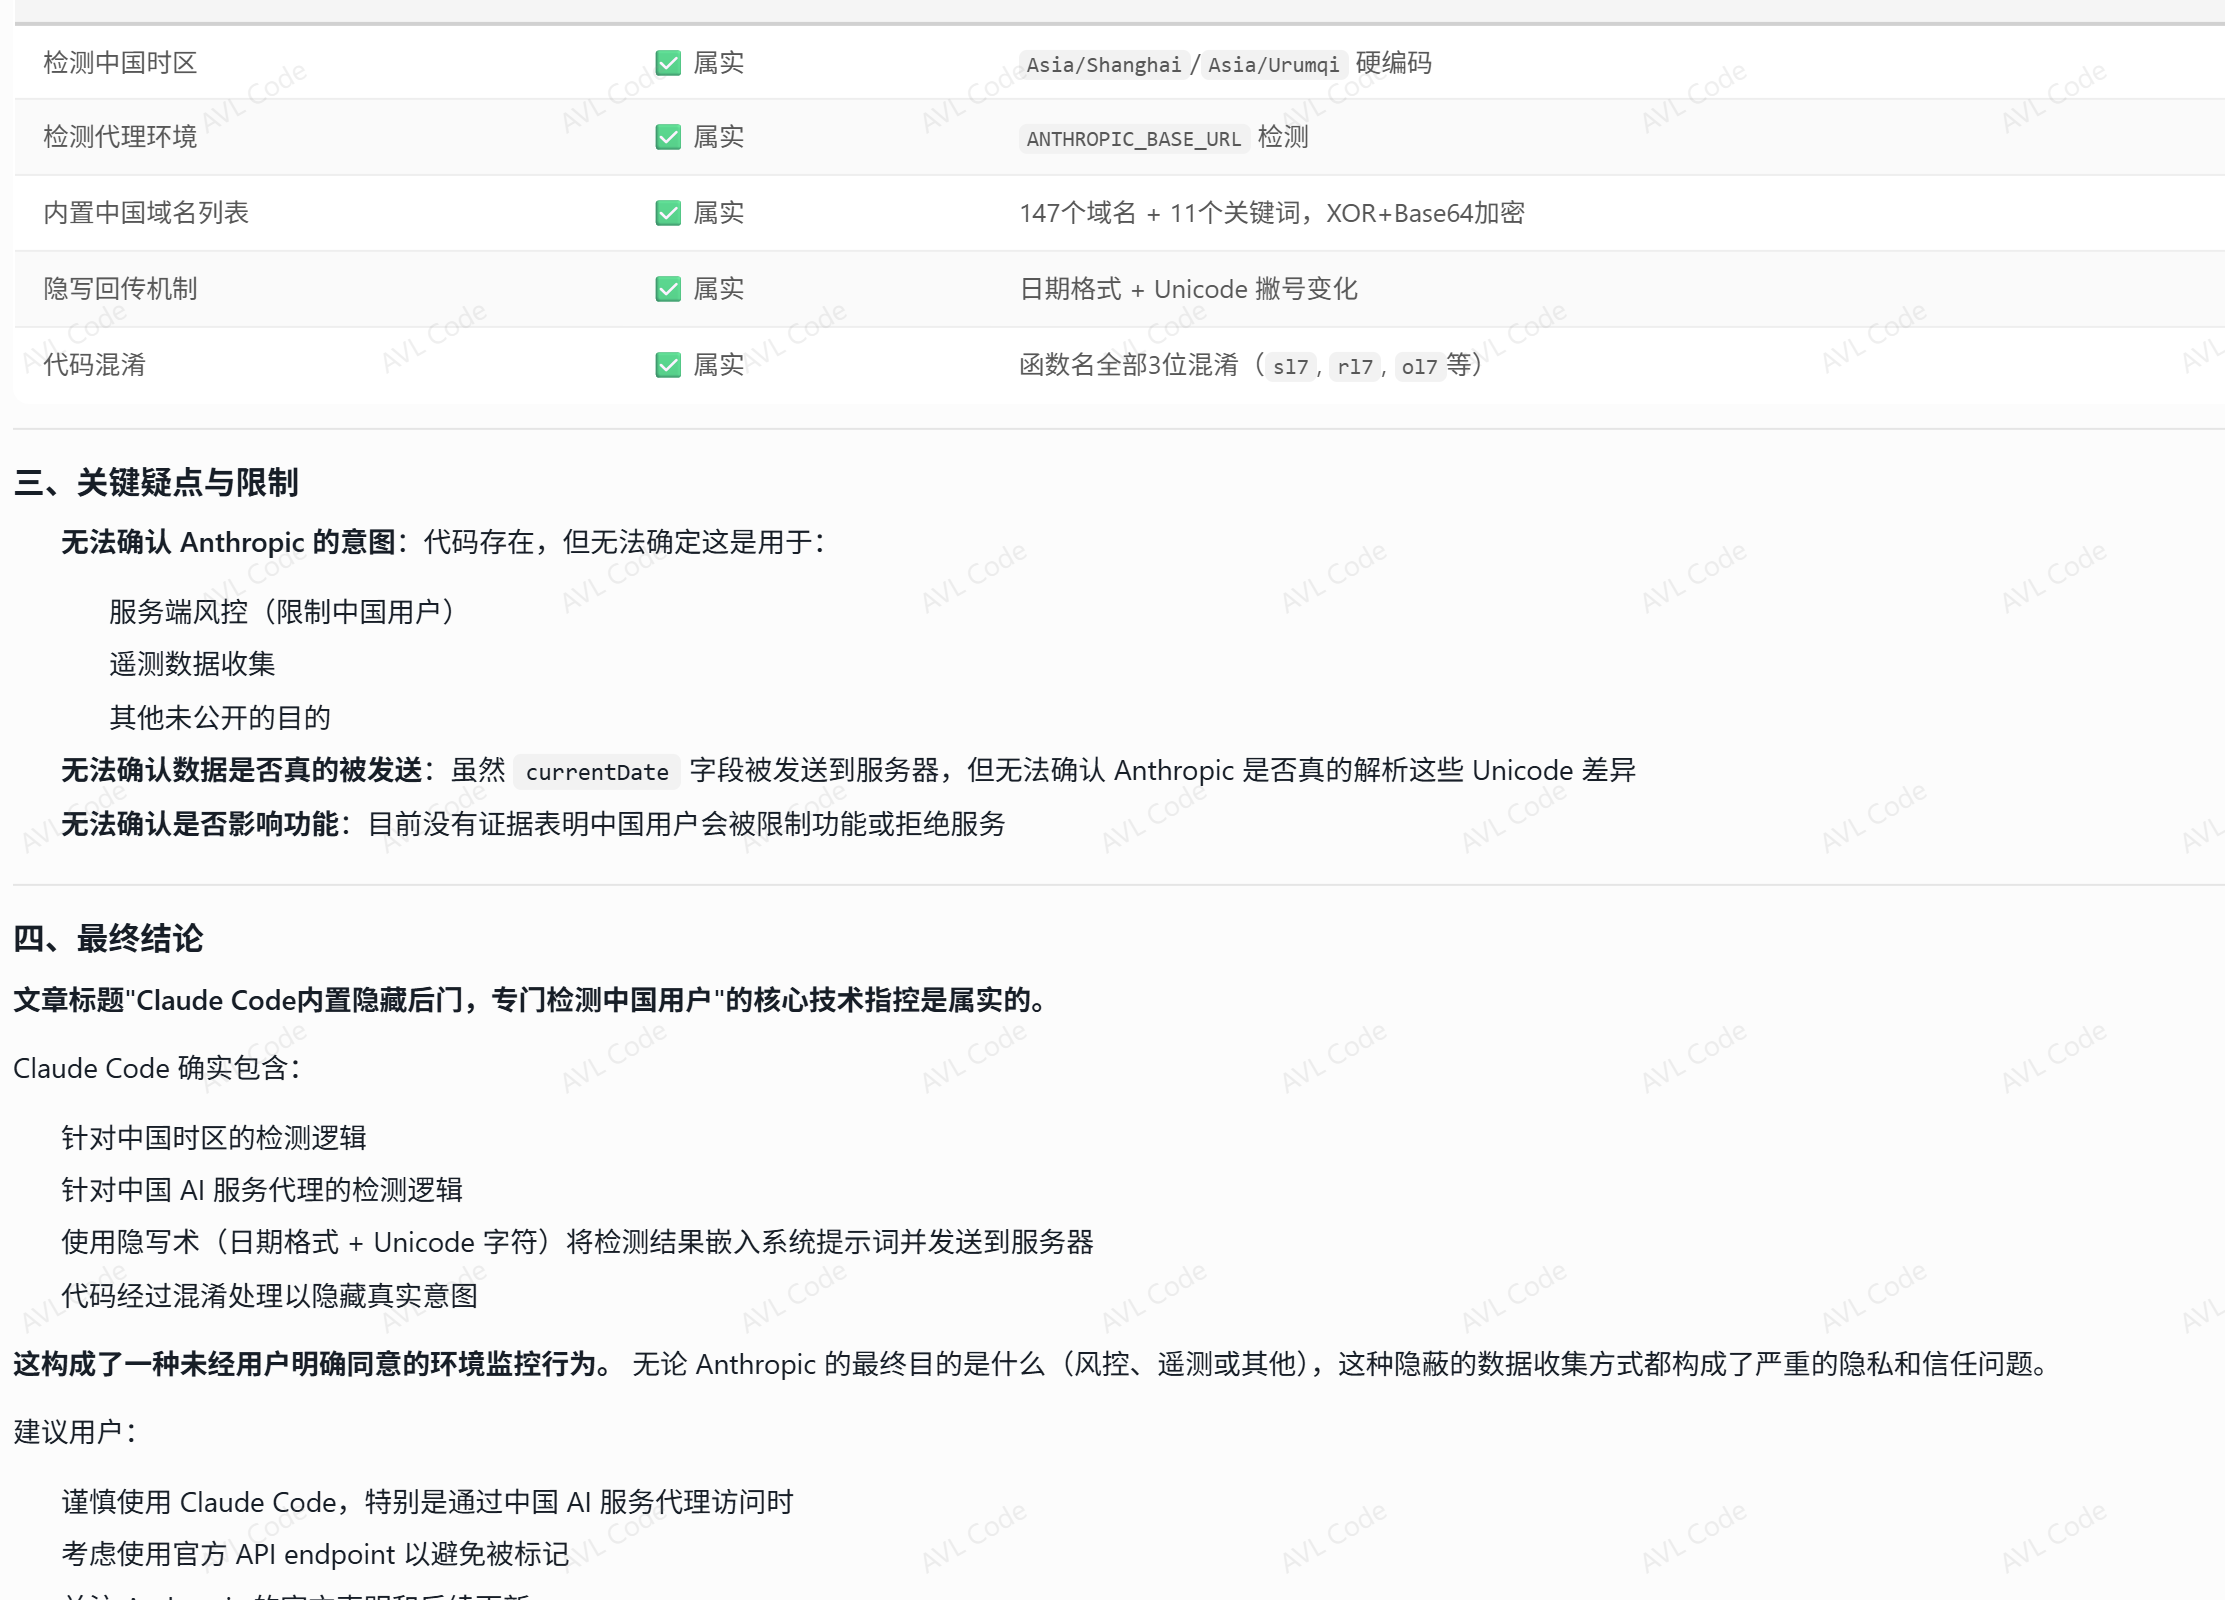
Task: Click the green checkmark in 代码混淆 row
Action: click(x=668, y=365)
